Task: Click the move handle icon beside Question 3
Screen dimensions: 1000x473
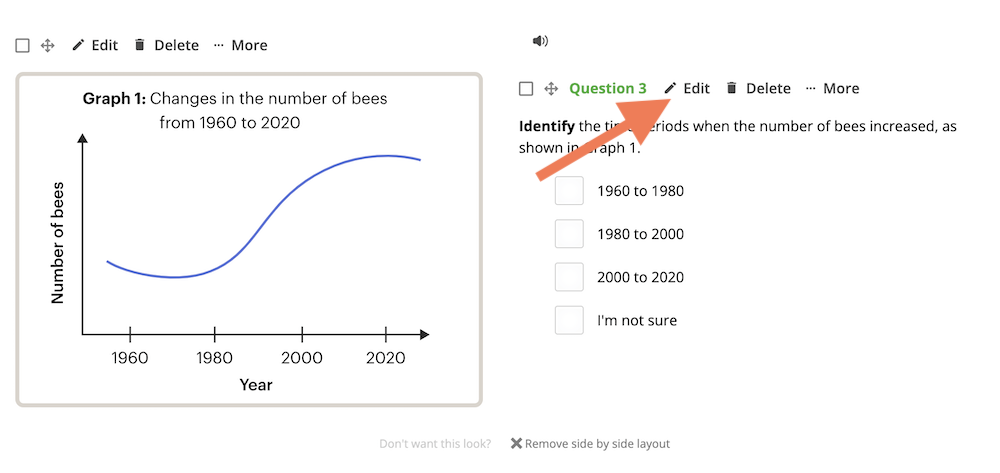Action: (551, 89)
